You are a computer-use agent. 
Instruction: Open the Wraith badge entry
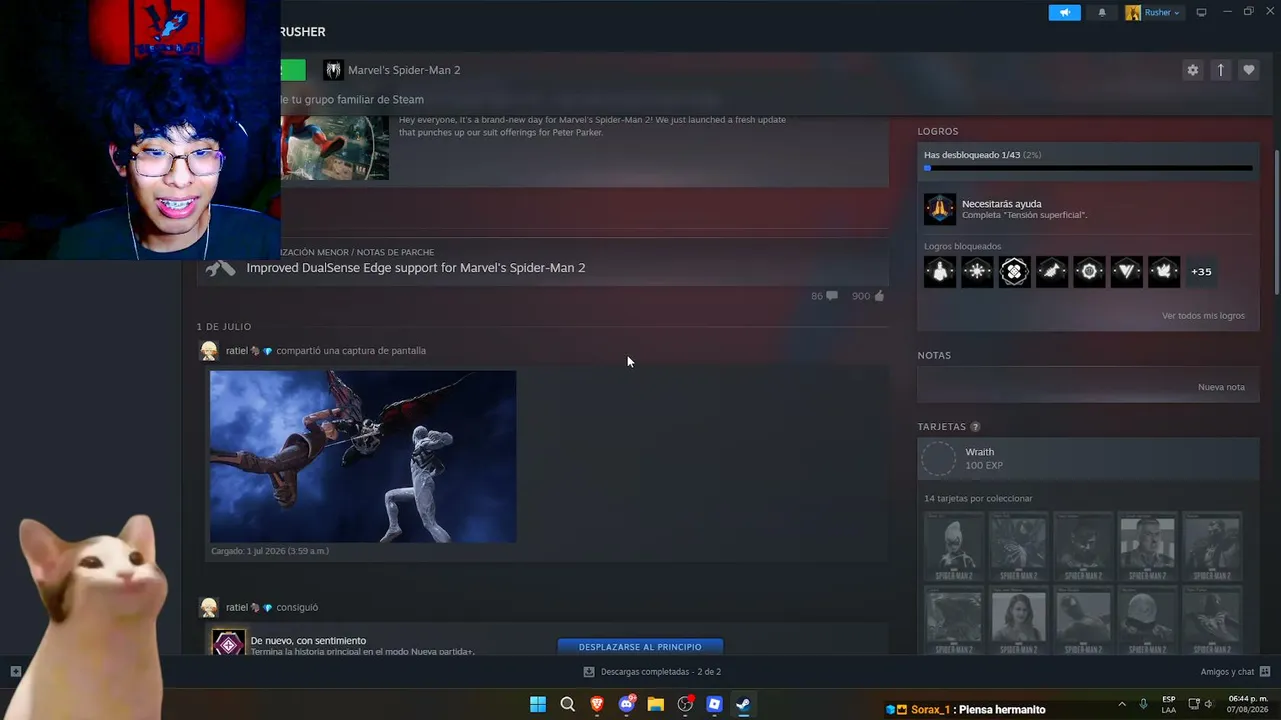(x=1088, y=459)
